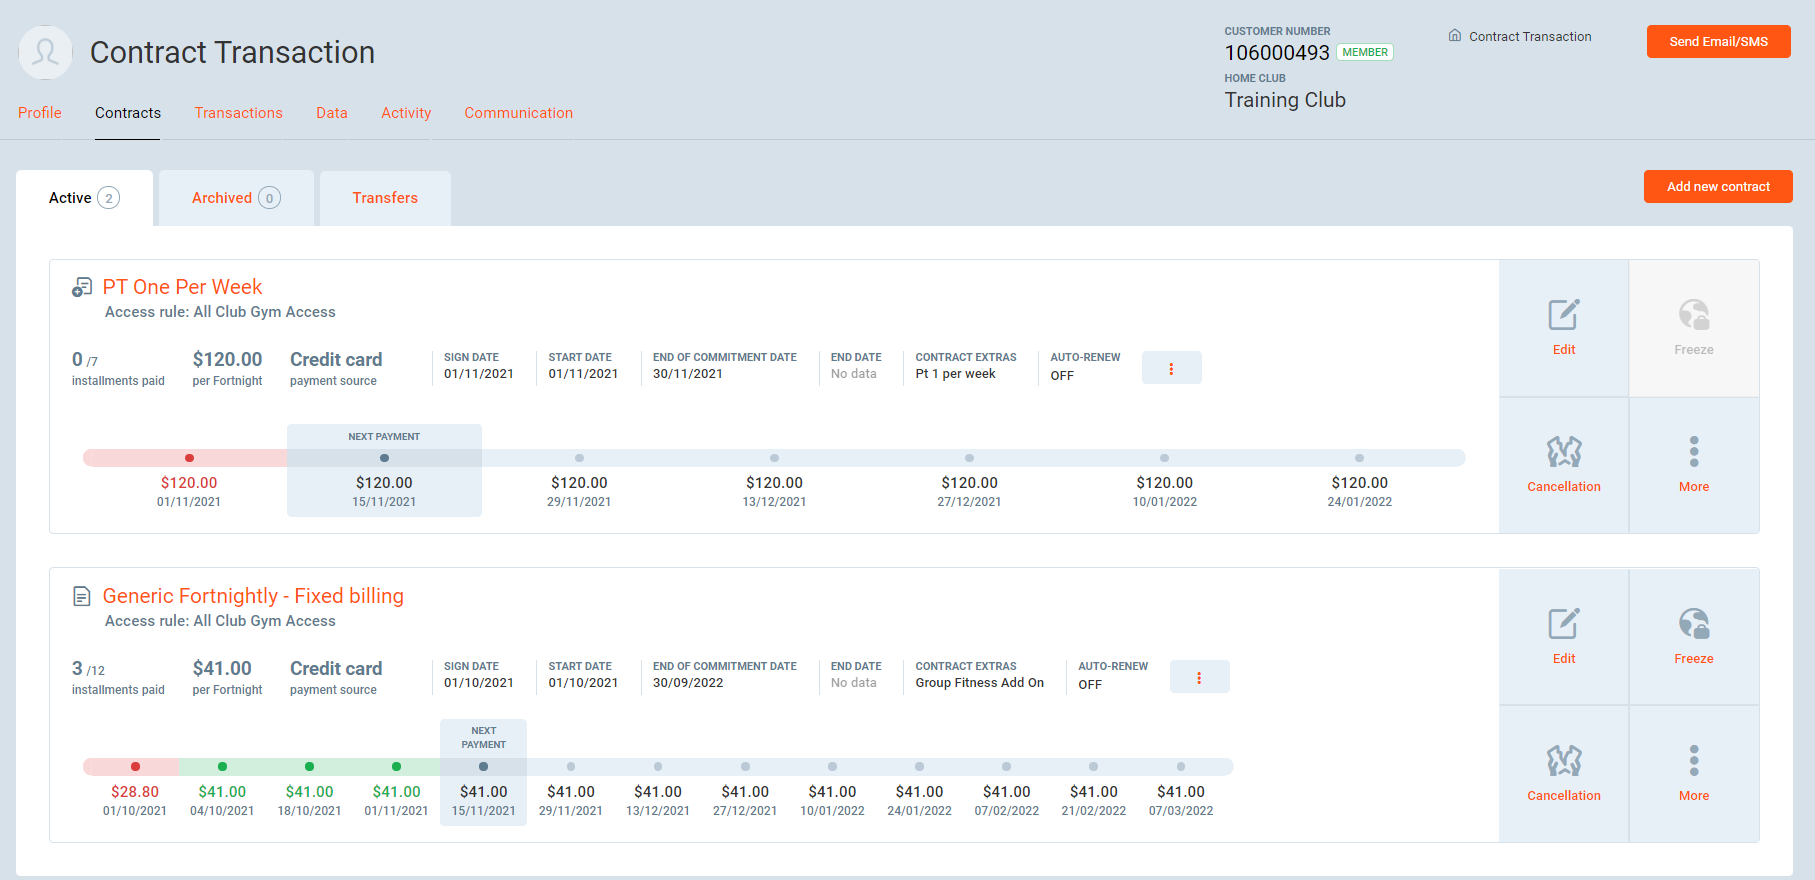Open More options for Generic Fortnightly contract
Viewport: 1815px width, 880px height.
[1693, 762]
